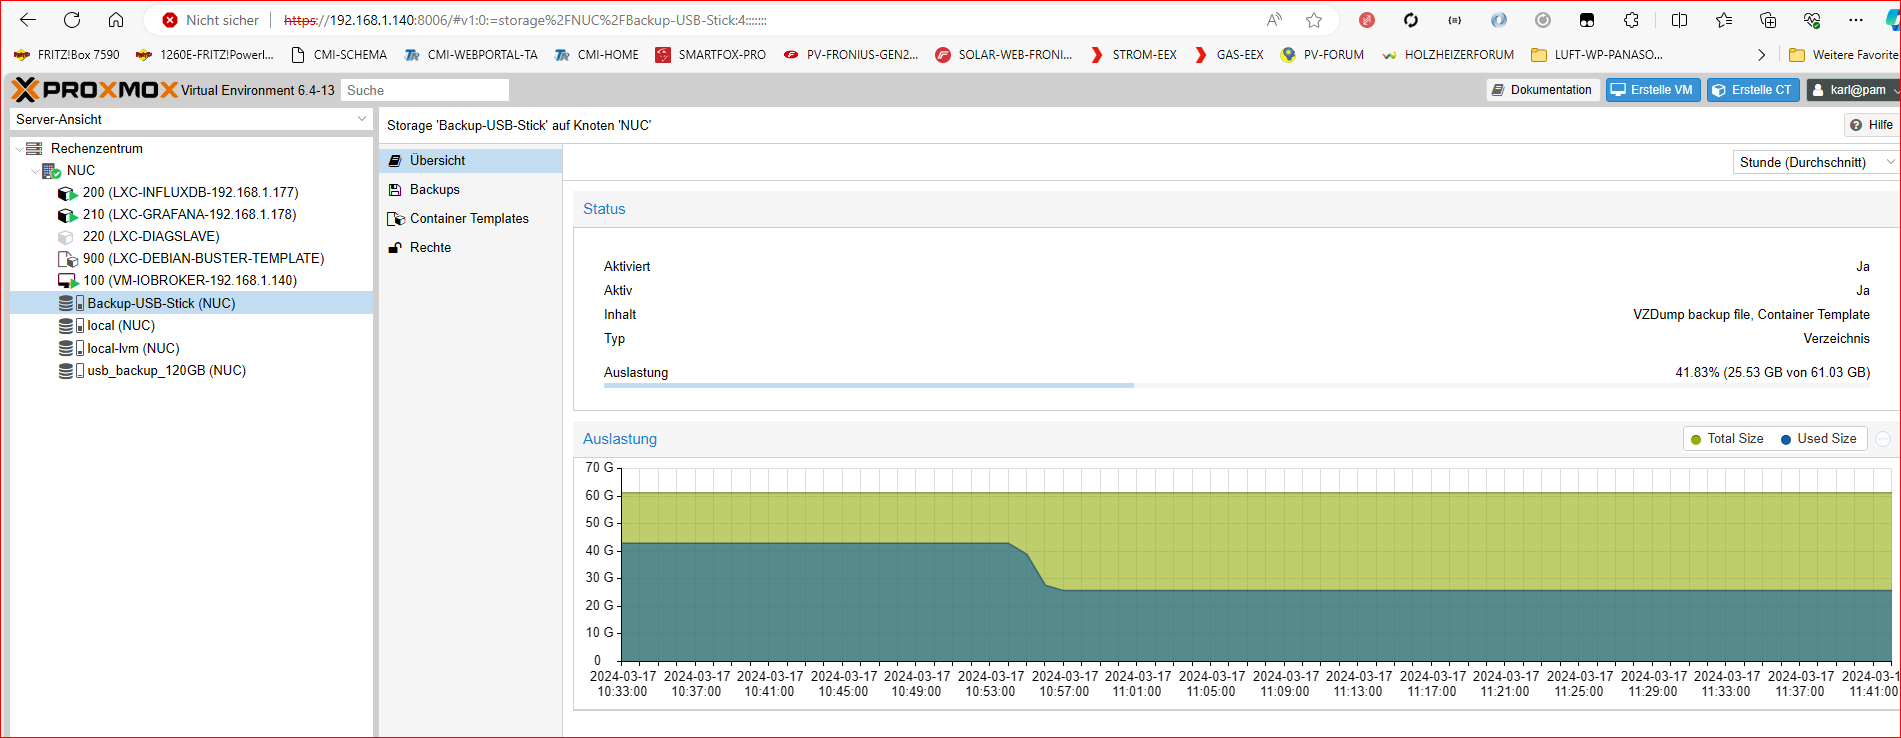
Task: Open browser extensions puzzle icon
Action: click(x=1631, y=20)
